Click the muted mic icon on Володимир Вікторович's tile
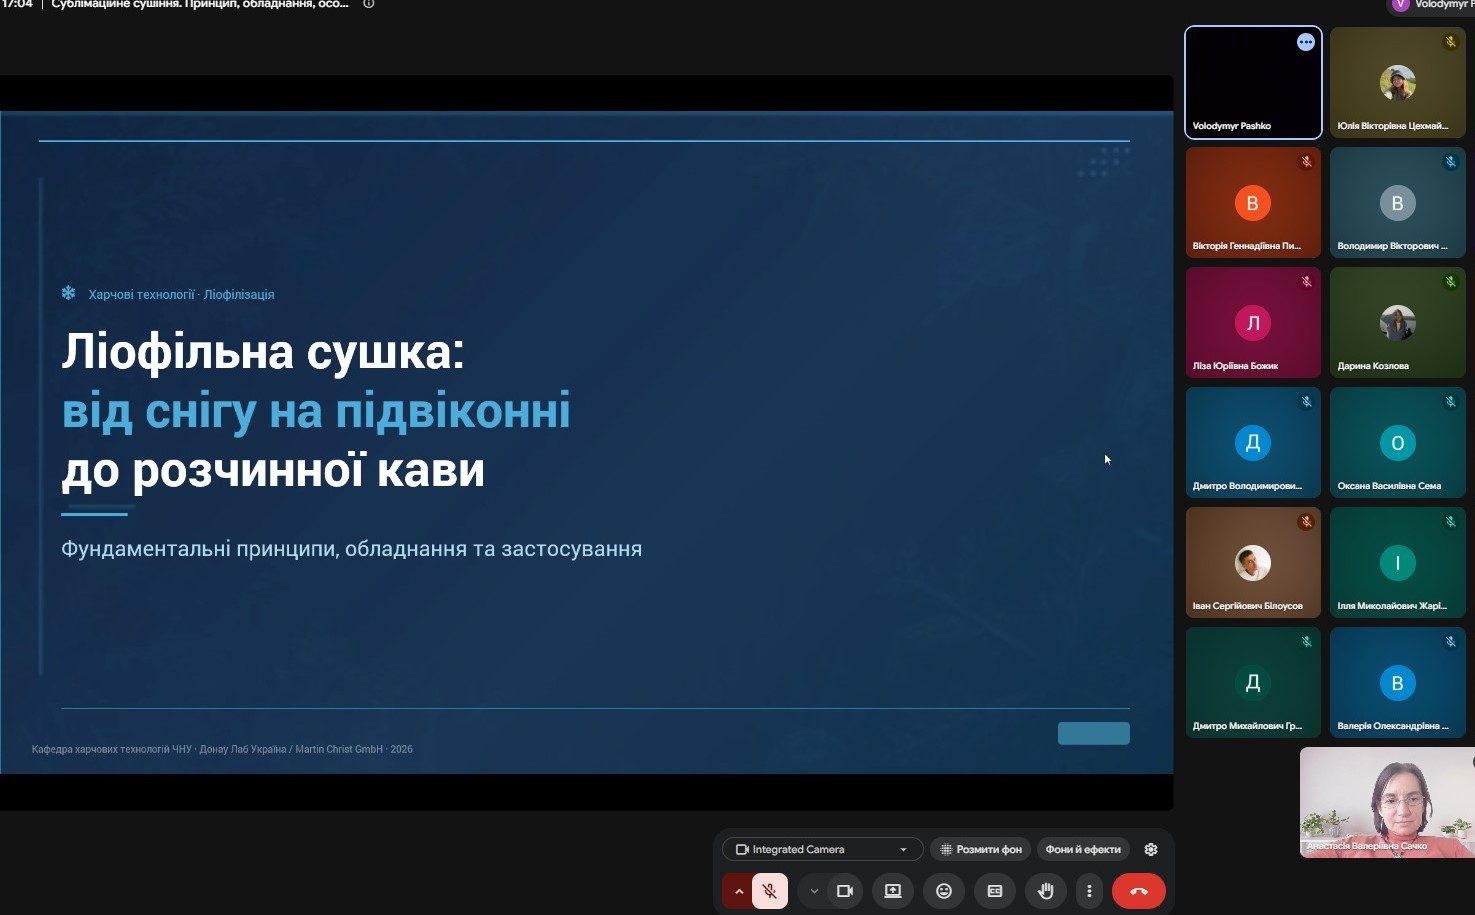Viewport: 1475px width, 915px height. 1450,162
